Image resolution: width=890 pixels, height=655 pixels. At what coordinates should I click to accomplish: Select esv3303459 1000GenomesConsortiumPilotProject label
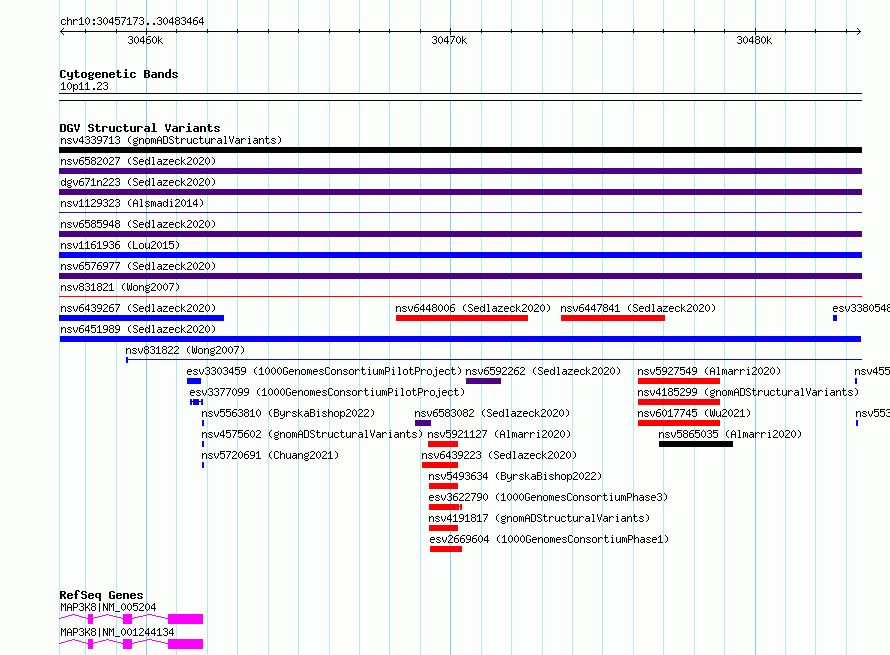click(x=324, y=371)
